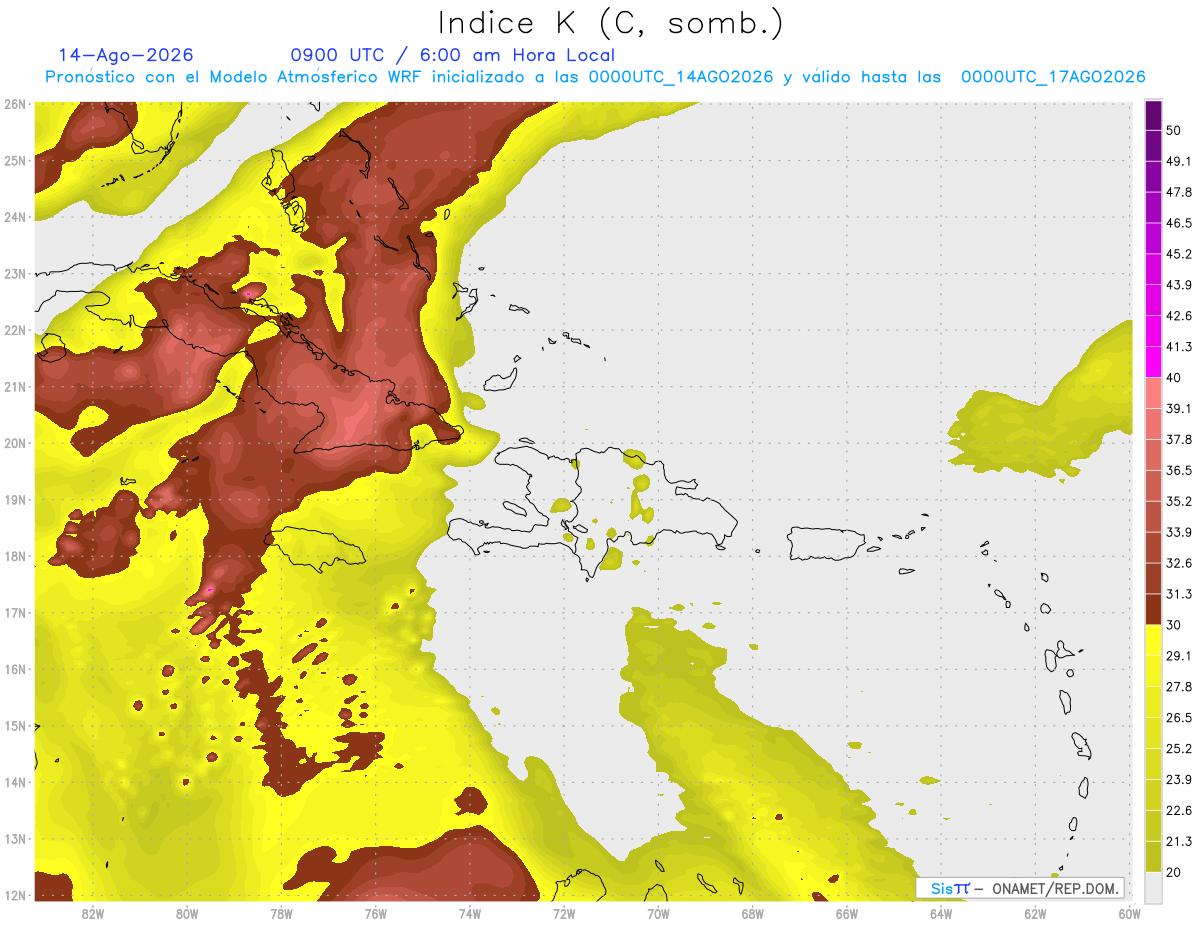This screenshot has width=1200, height=927.
Task: Click the legend value '39.1'
Action: (1179, 408)
